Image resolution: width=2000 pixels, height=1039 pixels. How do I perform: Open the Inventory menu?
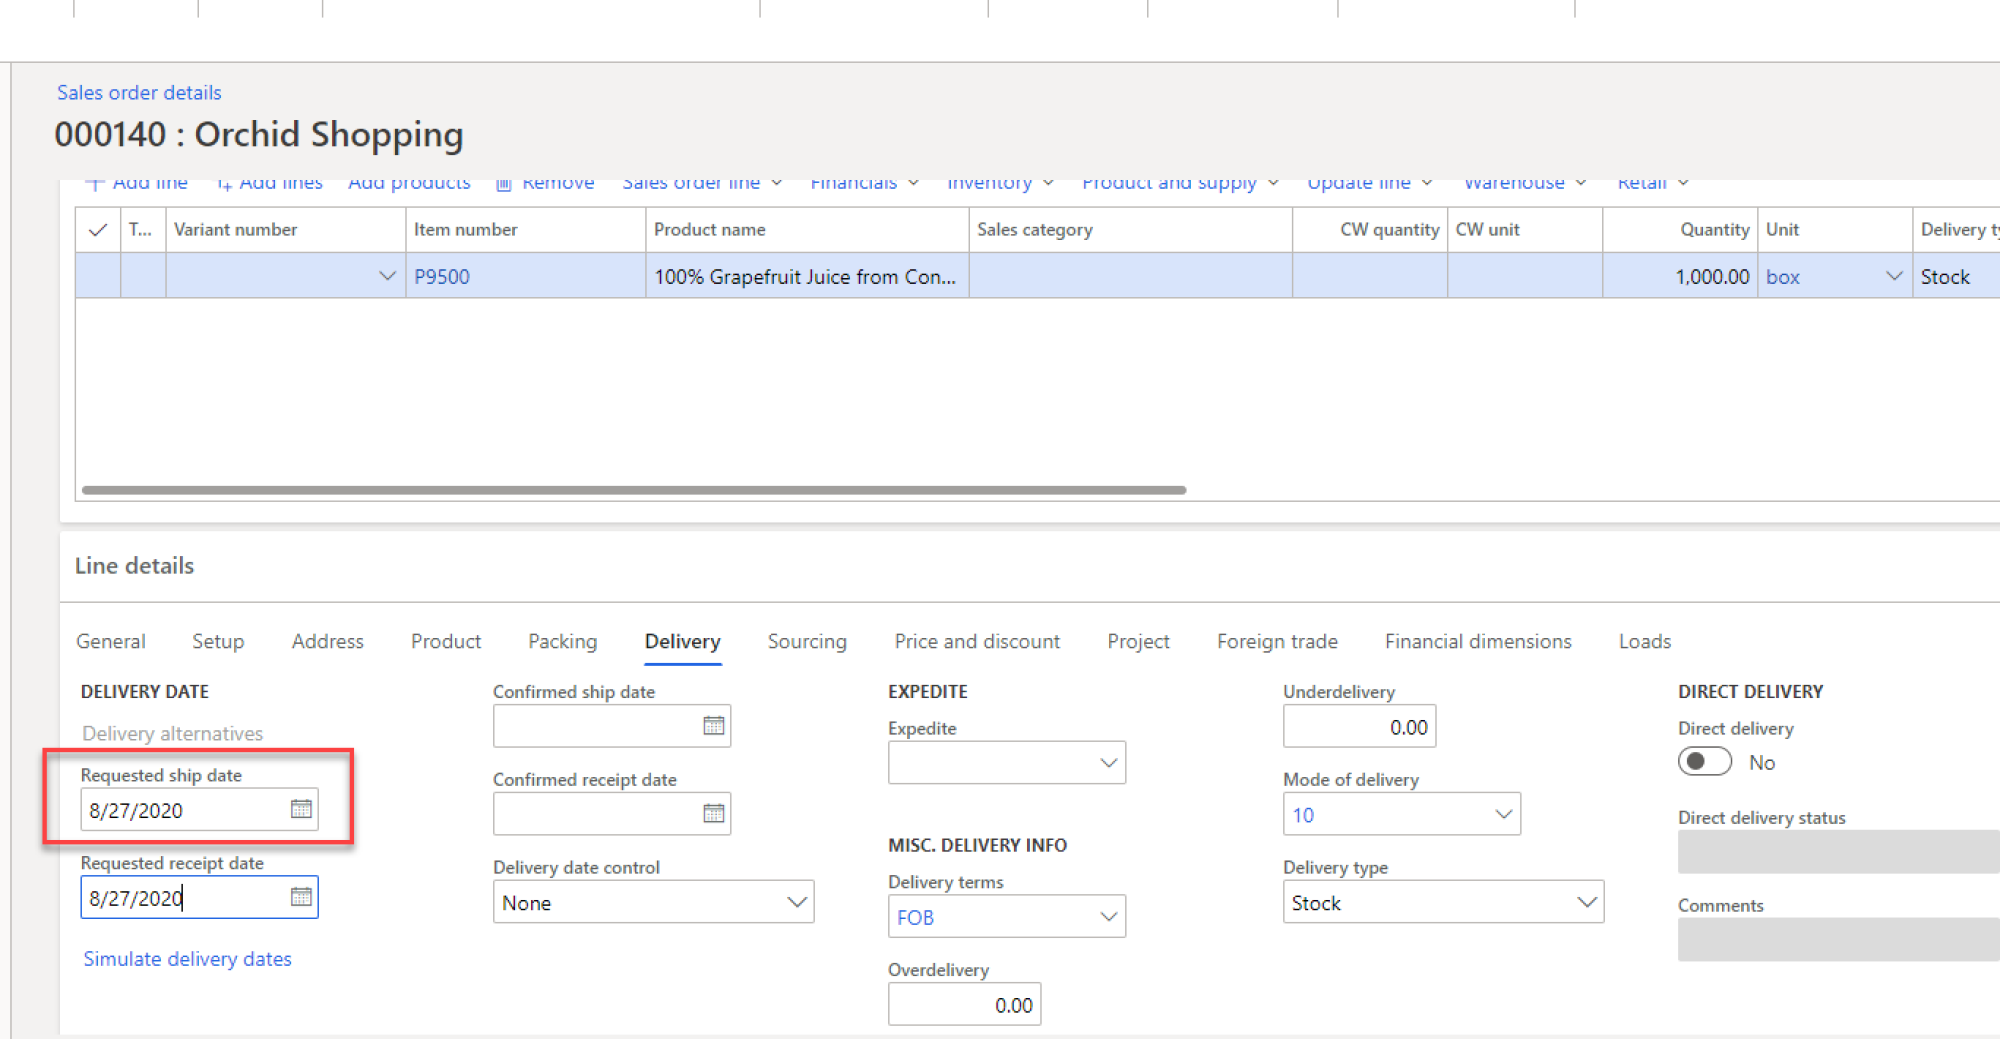[x=1000, y=184]
